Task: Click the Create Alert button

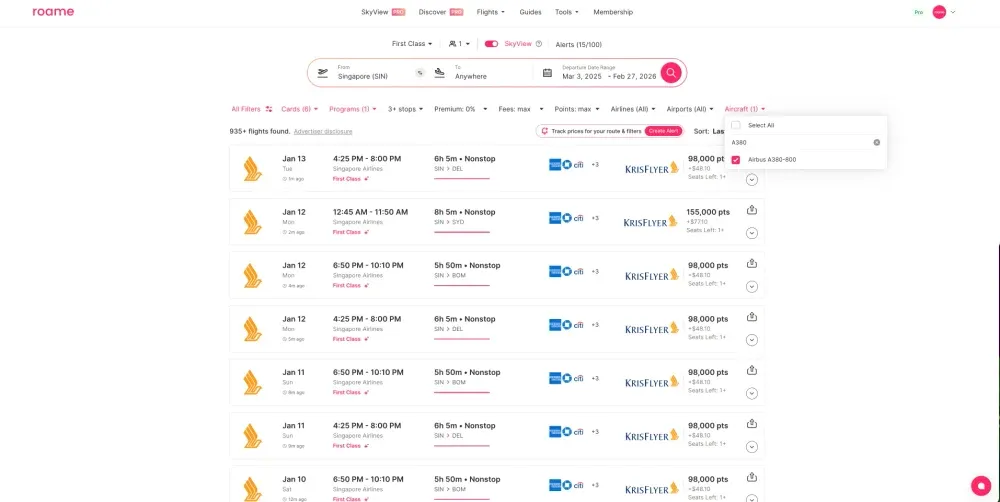Action: click(663, 131)
